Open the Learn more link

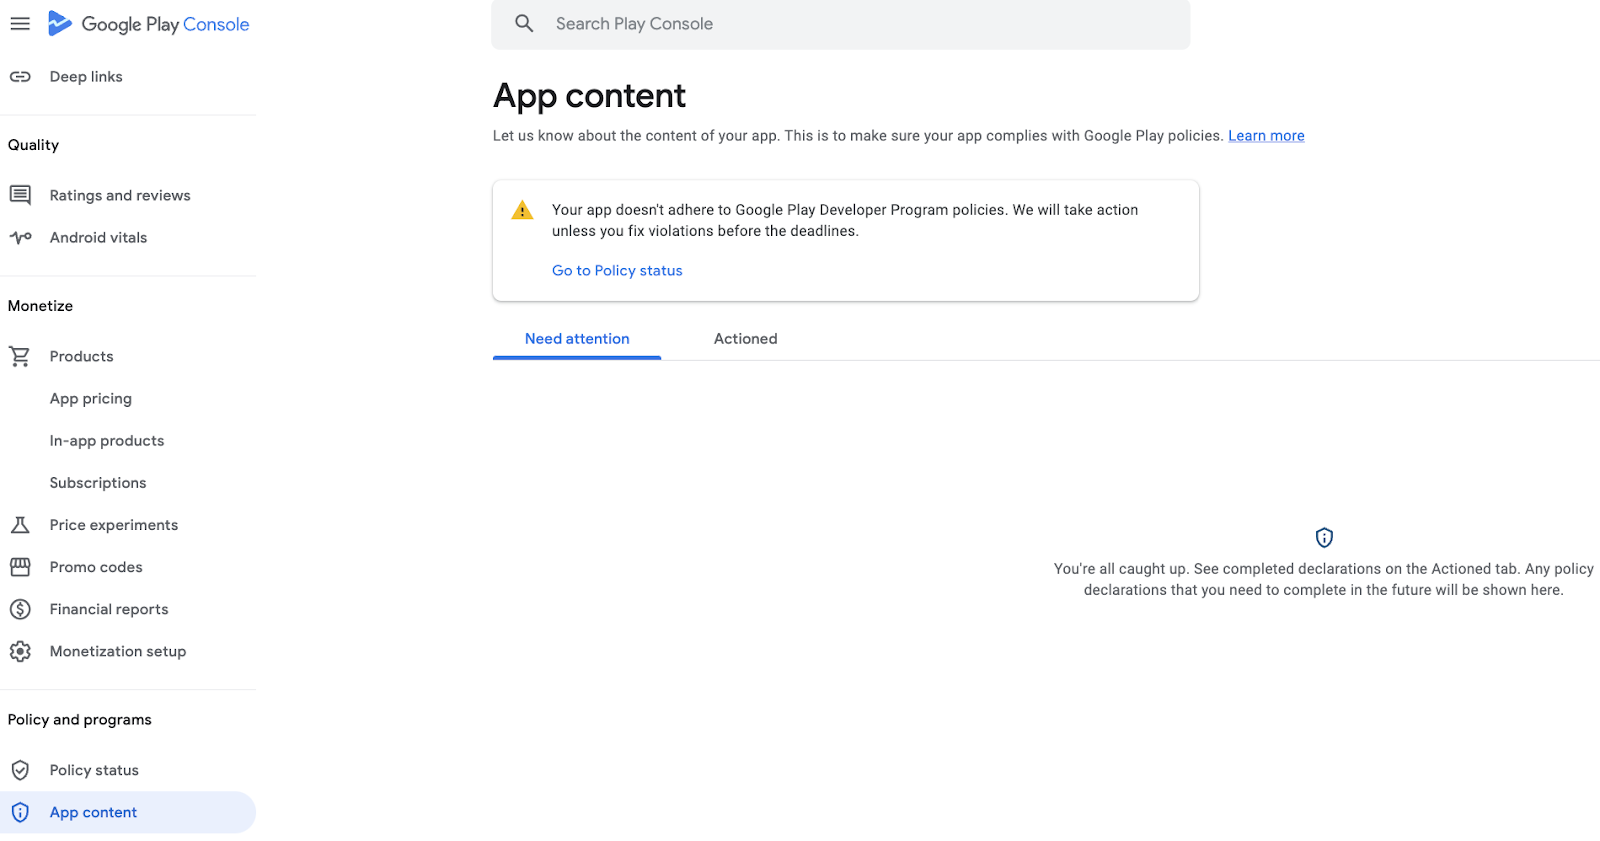click(1266, 136)
